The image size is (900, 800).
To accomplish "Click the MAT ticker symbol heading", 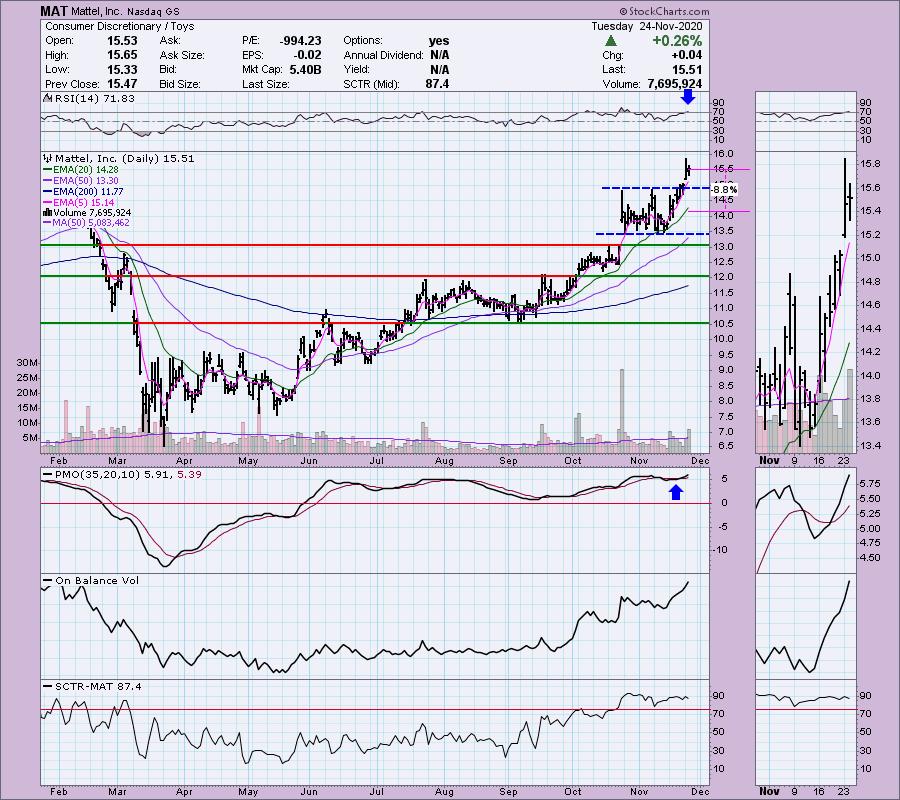I will click(54, 11).
